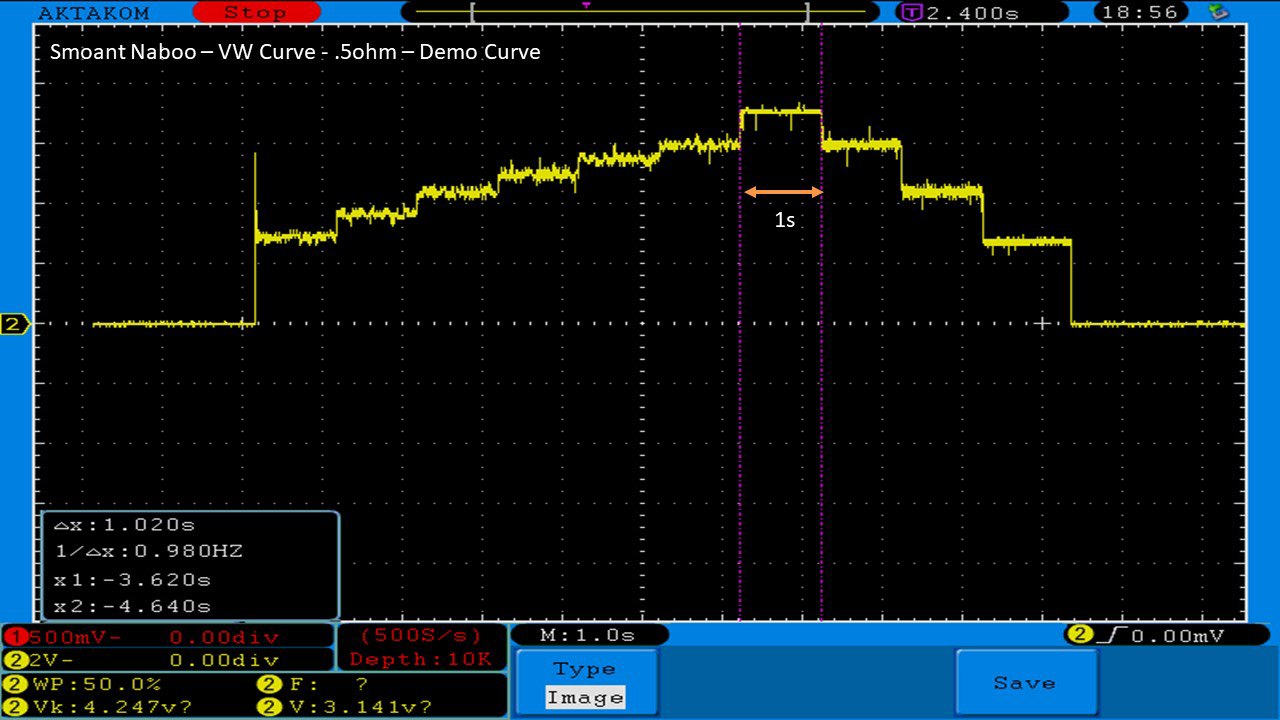The image size is (1280, 720).
Task: Click the orange 1s double arrow annotation
Action: tap(783, 192)
